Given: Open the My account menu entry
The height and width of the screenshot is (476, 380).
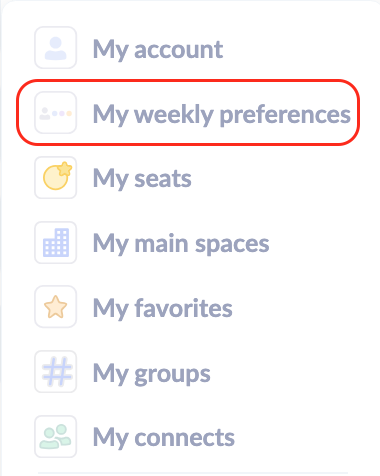Looking at the screenshot, I should 158,50.
